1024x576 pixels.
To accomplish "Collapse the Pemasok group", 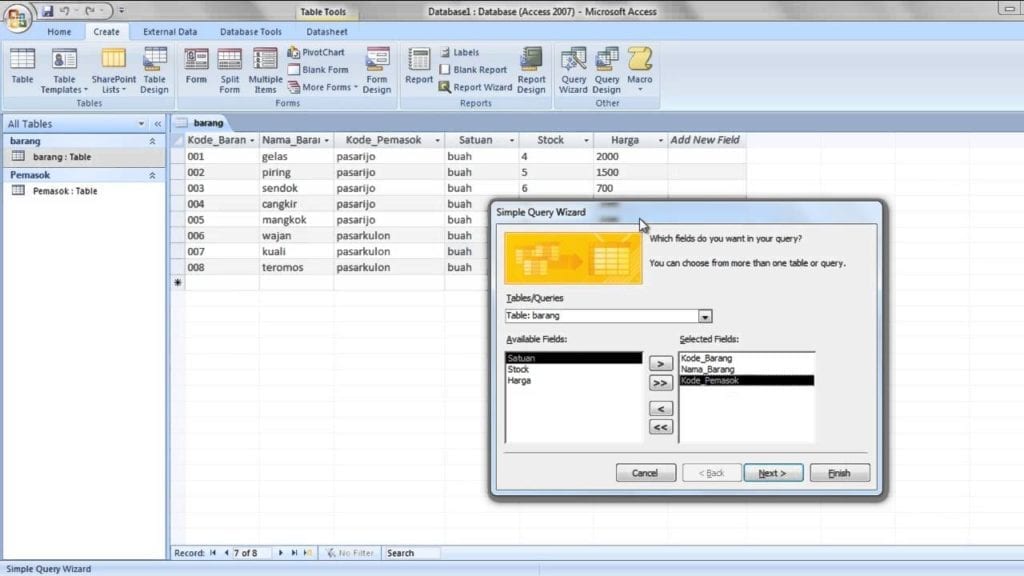I will pos(152,175).
